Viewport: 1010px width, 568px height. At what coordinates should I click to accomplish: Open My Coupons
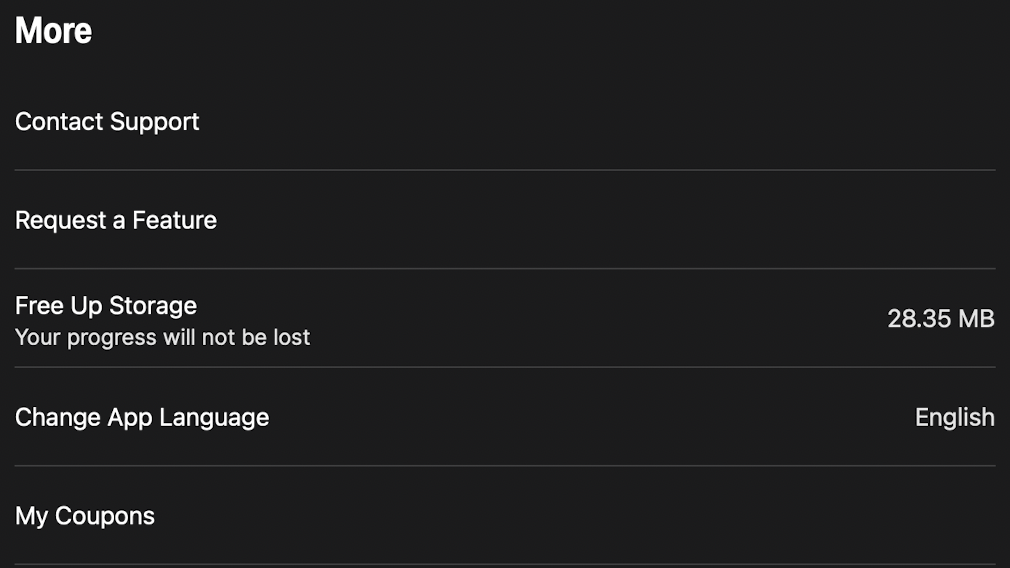(x=85, y=516)
